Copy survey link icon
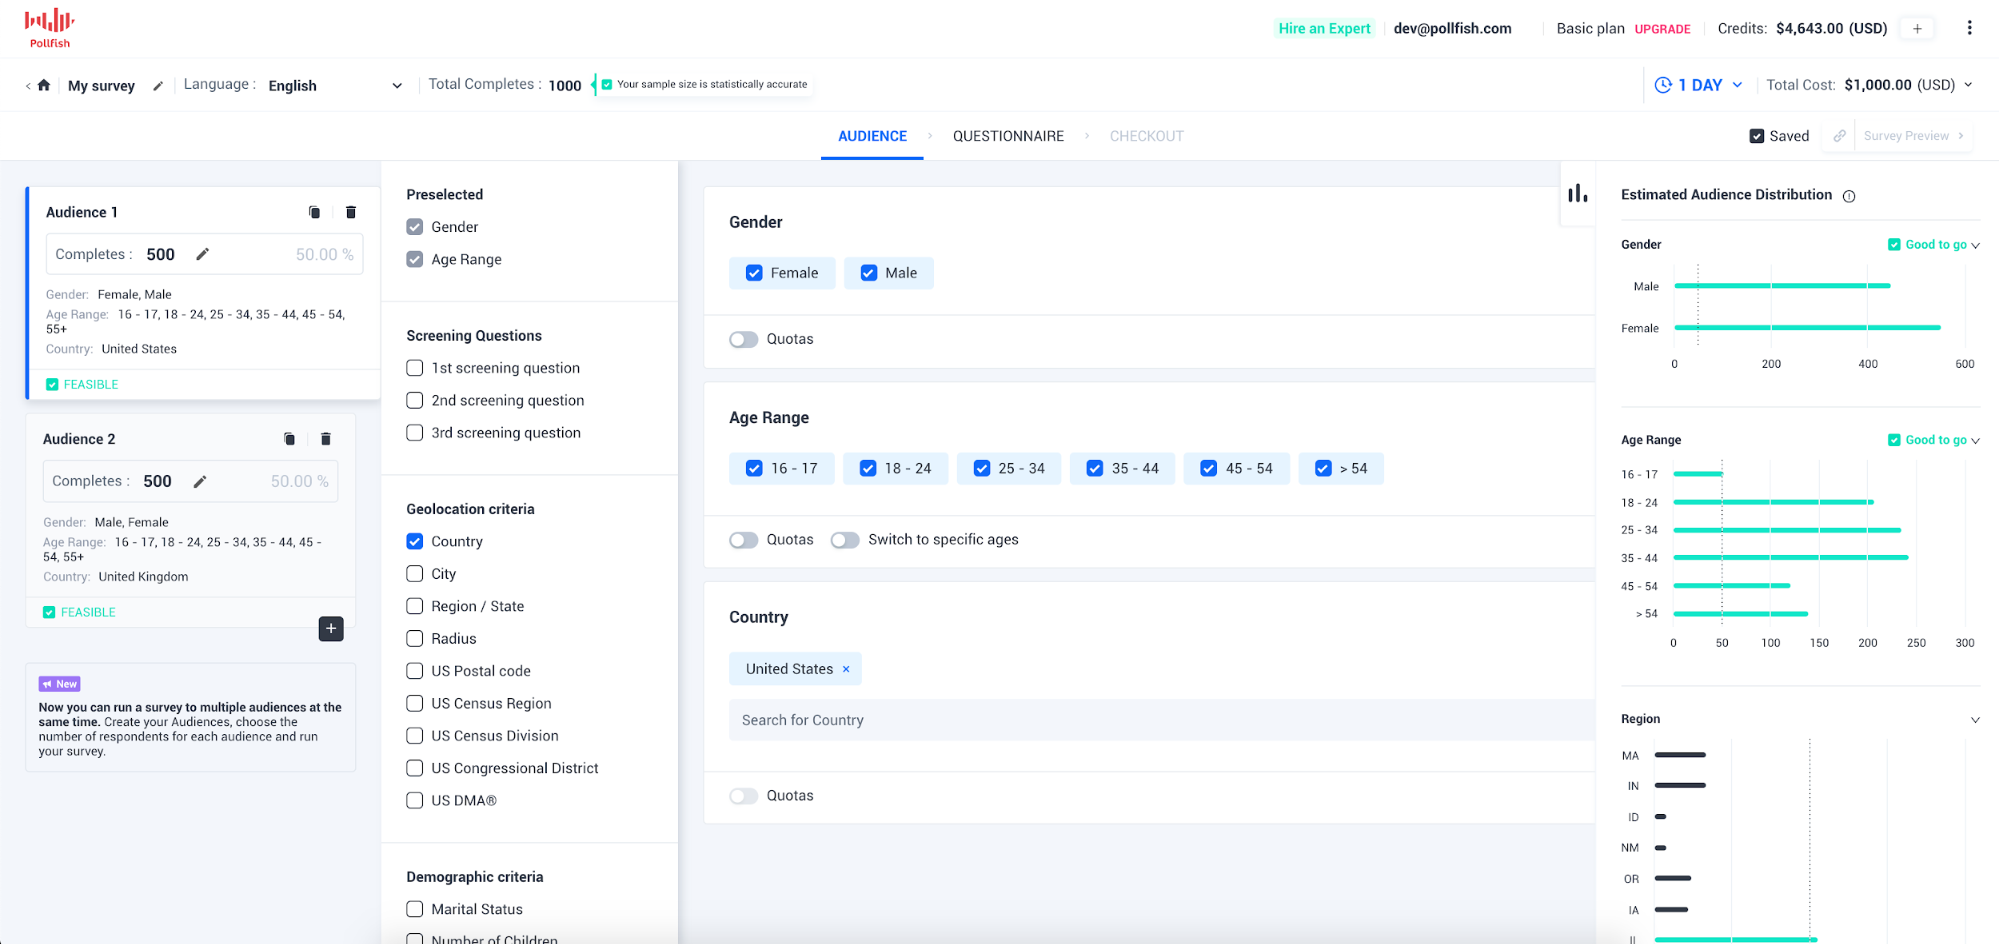Image resolution: width=1999 pixels, height=944 pixels. (1839, 136)
